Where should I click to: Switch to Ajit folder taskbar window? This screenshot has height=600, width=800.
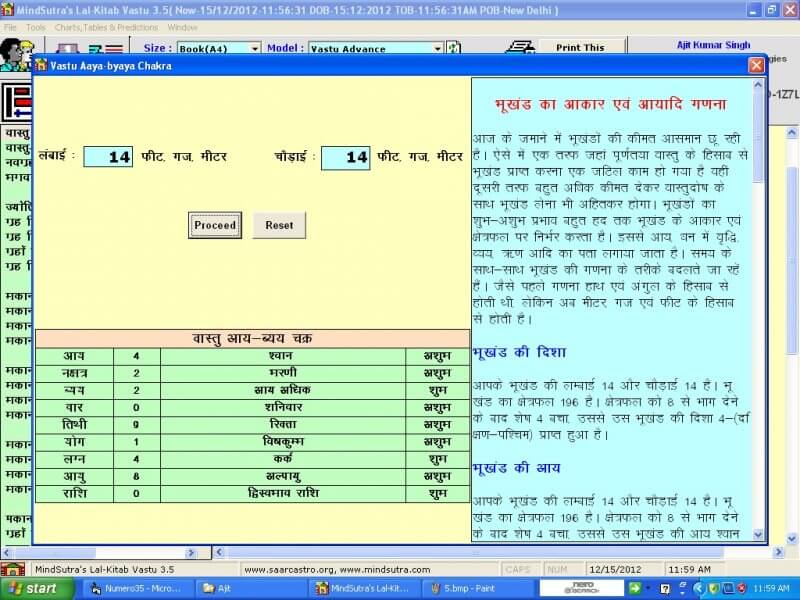[252, 588]
